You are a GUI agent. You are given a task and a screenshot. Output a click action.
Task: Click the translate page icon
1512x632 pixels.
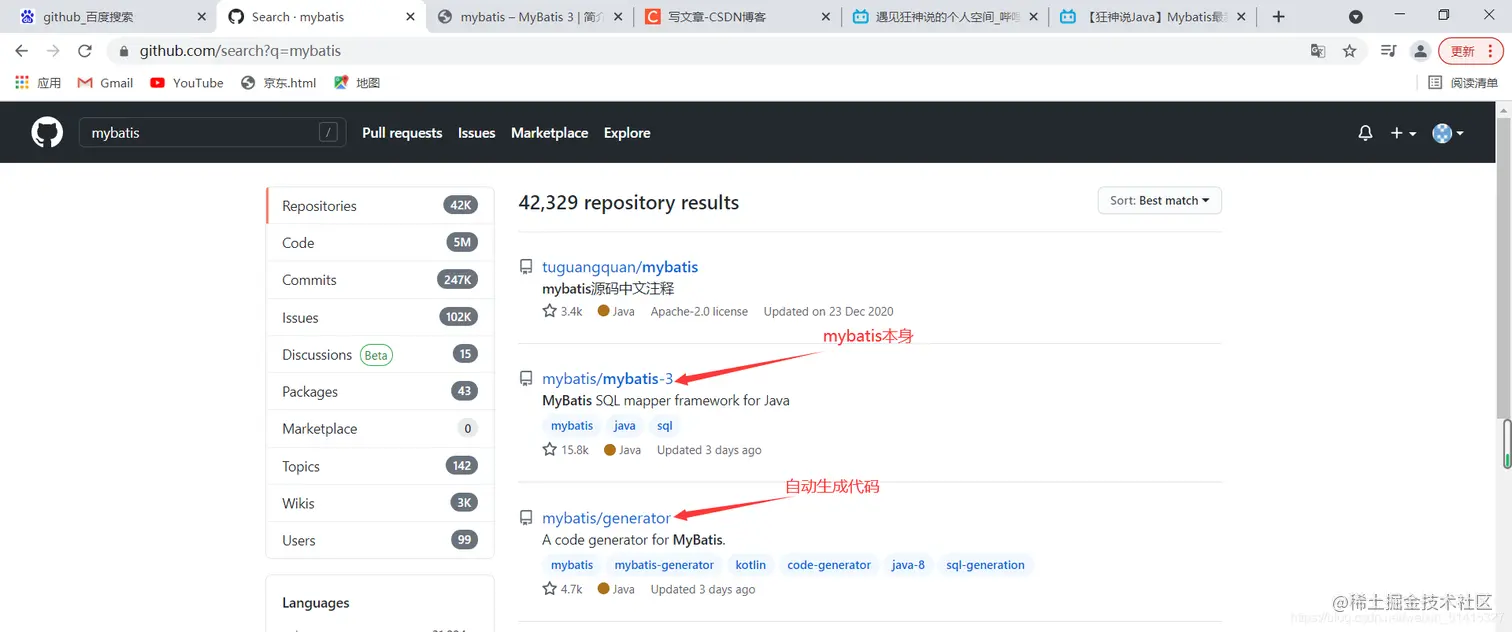click(1318, 51)
